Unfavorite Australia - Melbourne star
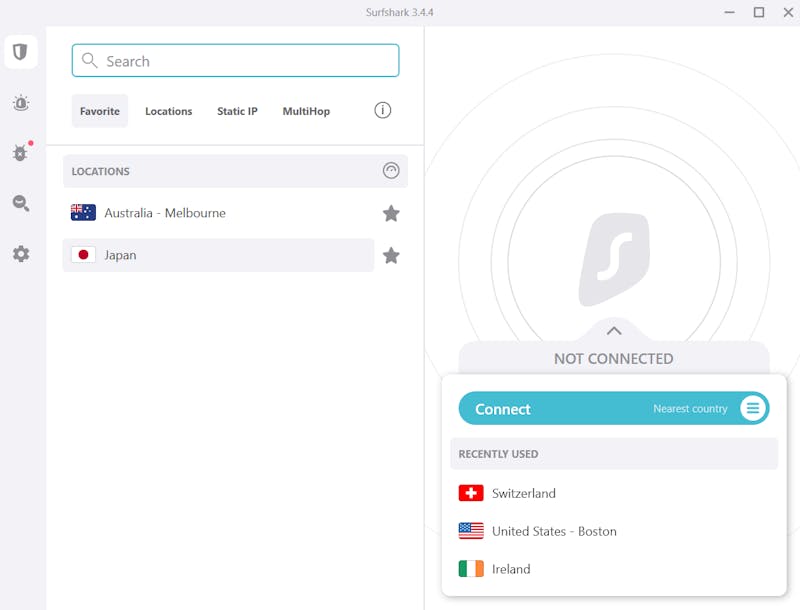The width and height of the screenshot is (800, 610). (x=391, y=213)
